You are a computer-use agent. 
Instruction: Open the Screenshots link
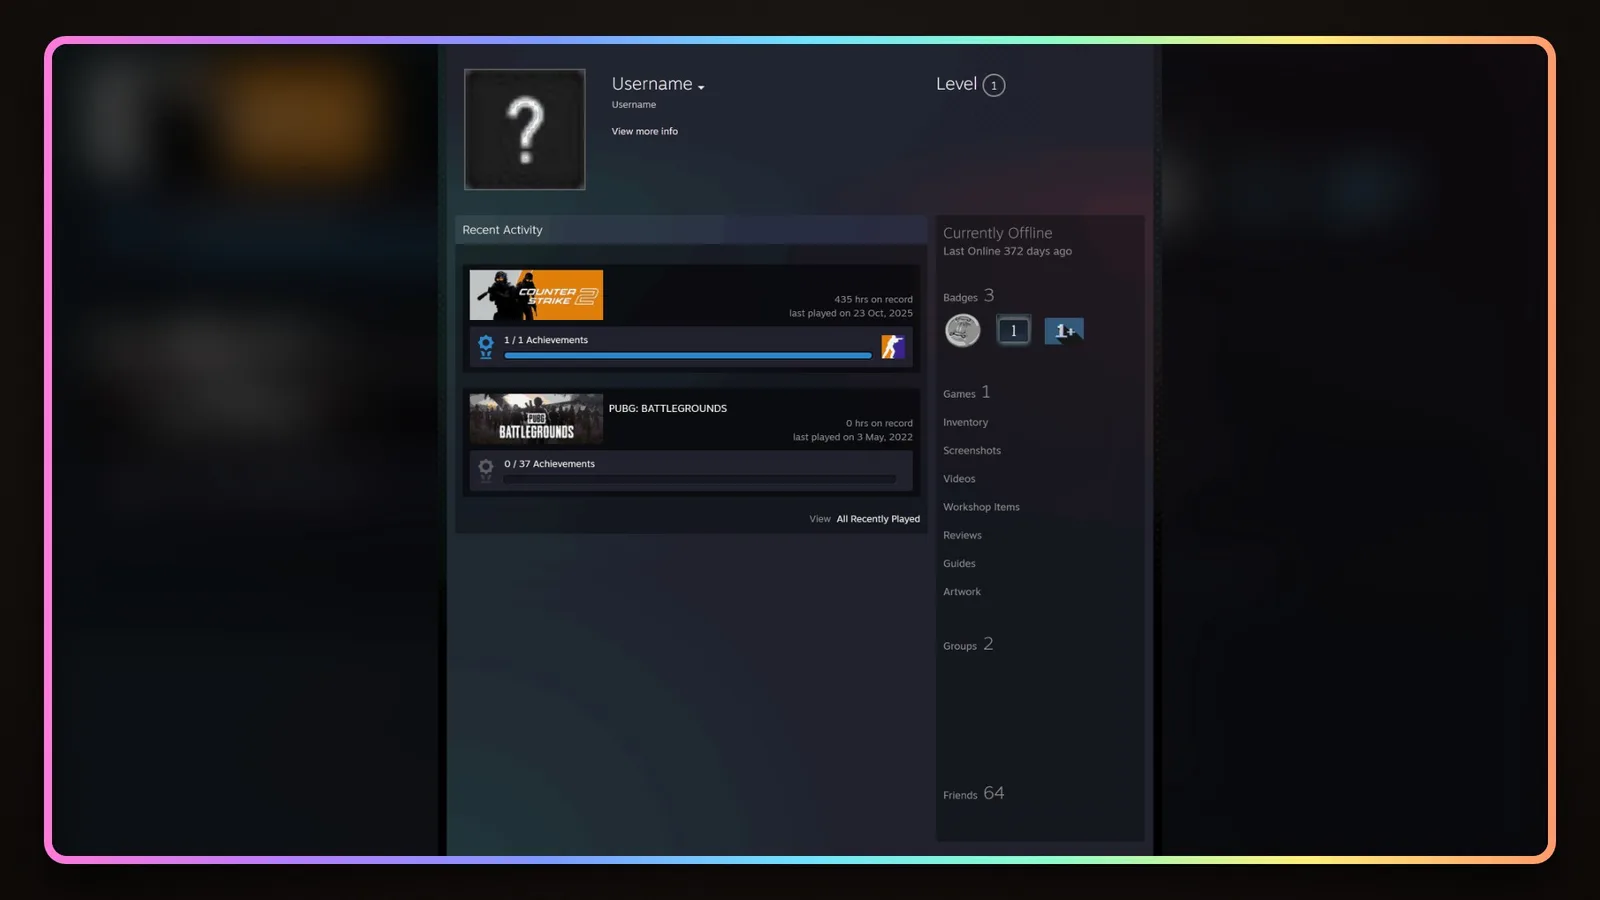pyautogui.click(x=972, y=451)
